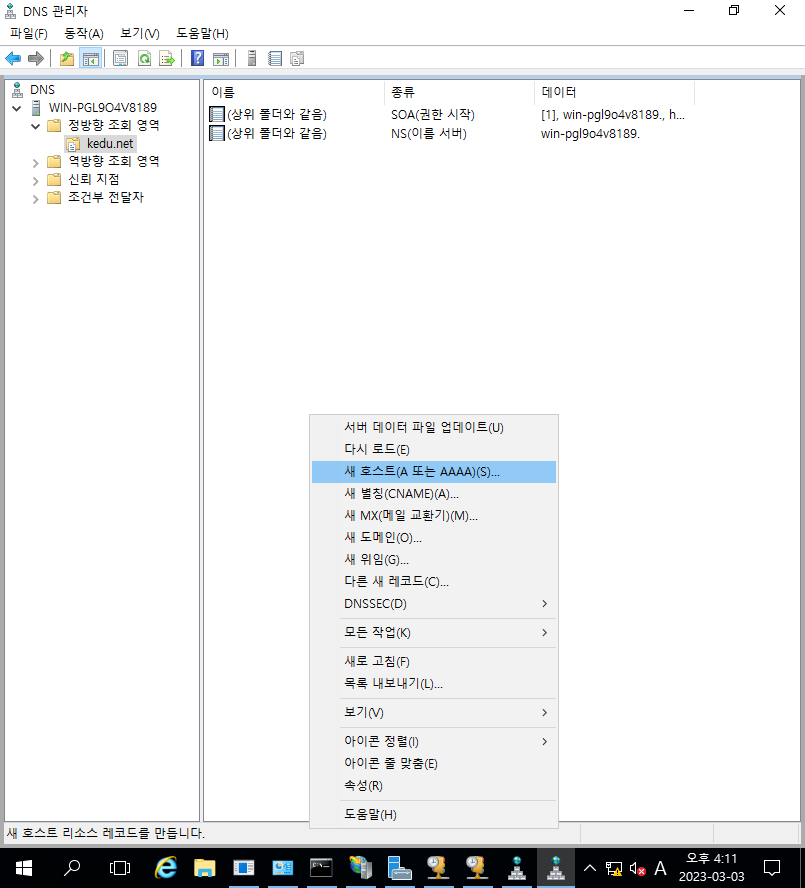Open the 파일(F) menu
This screenshot has height=888, width=805.
pos(28,33)
